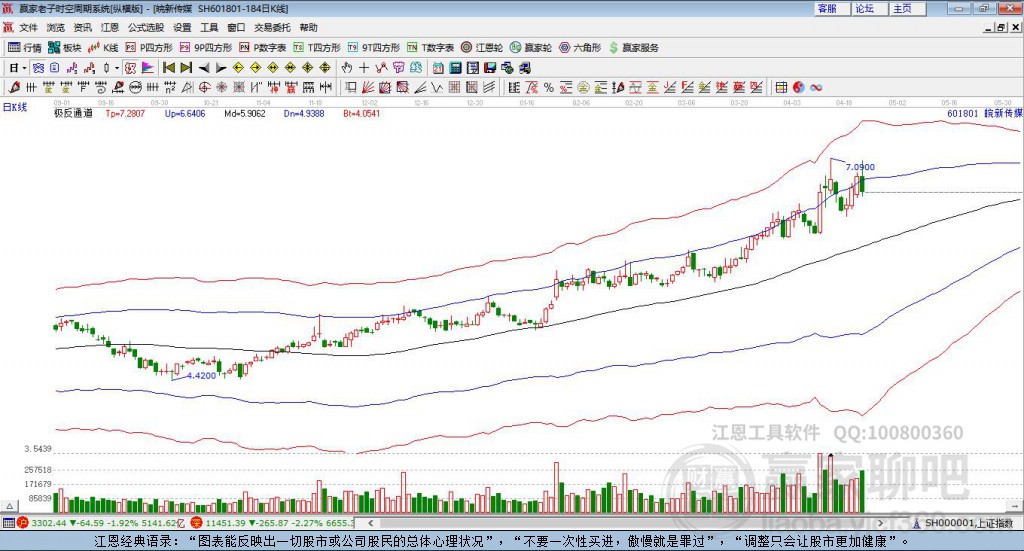Click the last yellow diamond four-arrow icon
Image resolution: width=1024 pixels, height=551 pixels.
[x=325, y=68]
